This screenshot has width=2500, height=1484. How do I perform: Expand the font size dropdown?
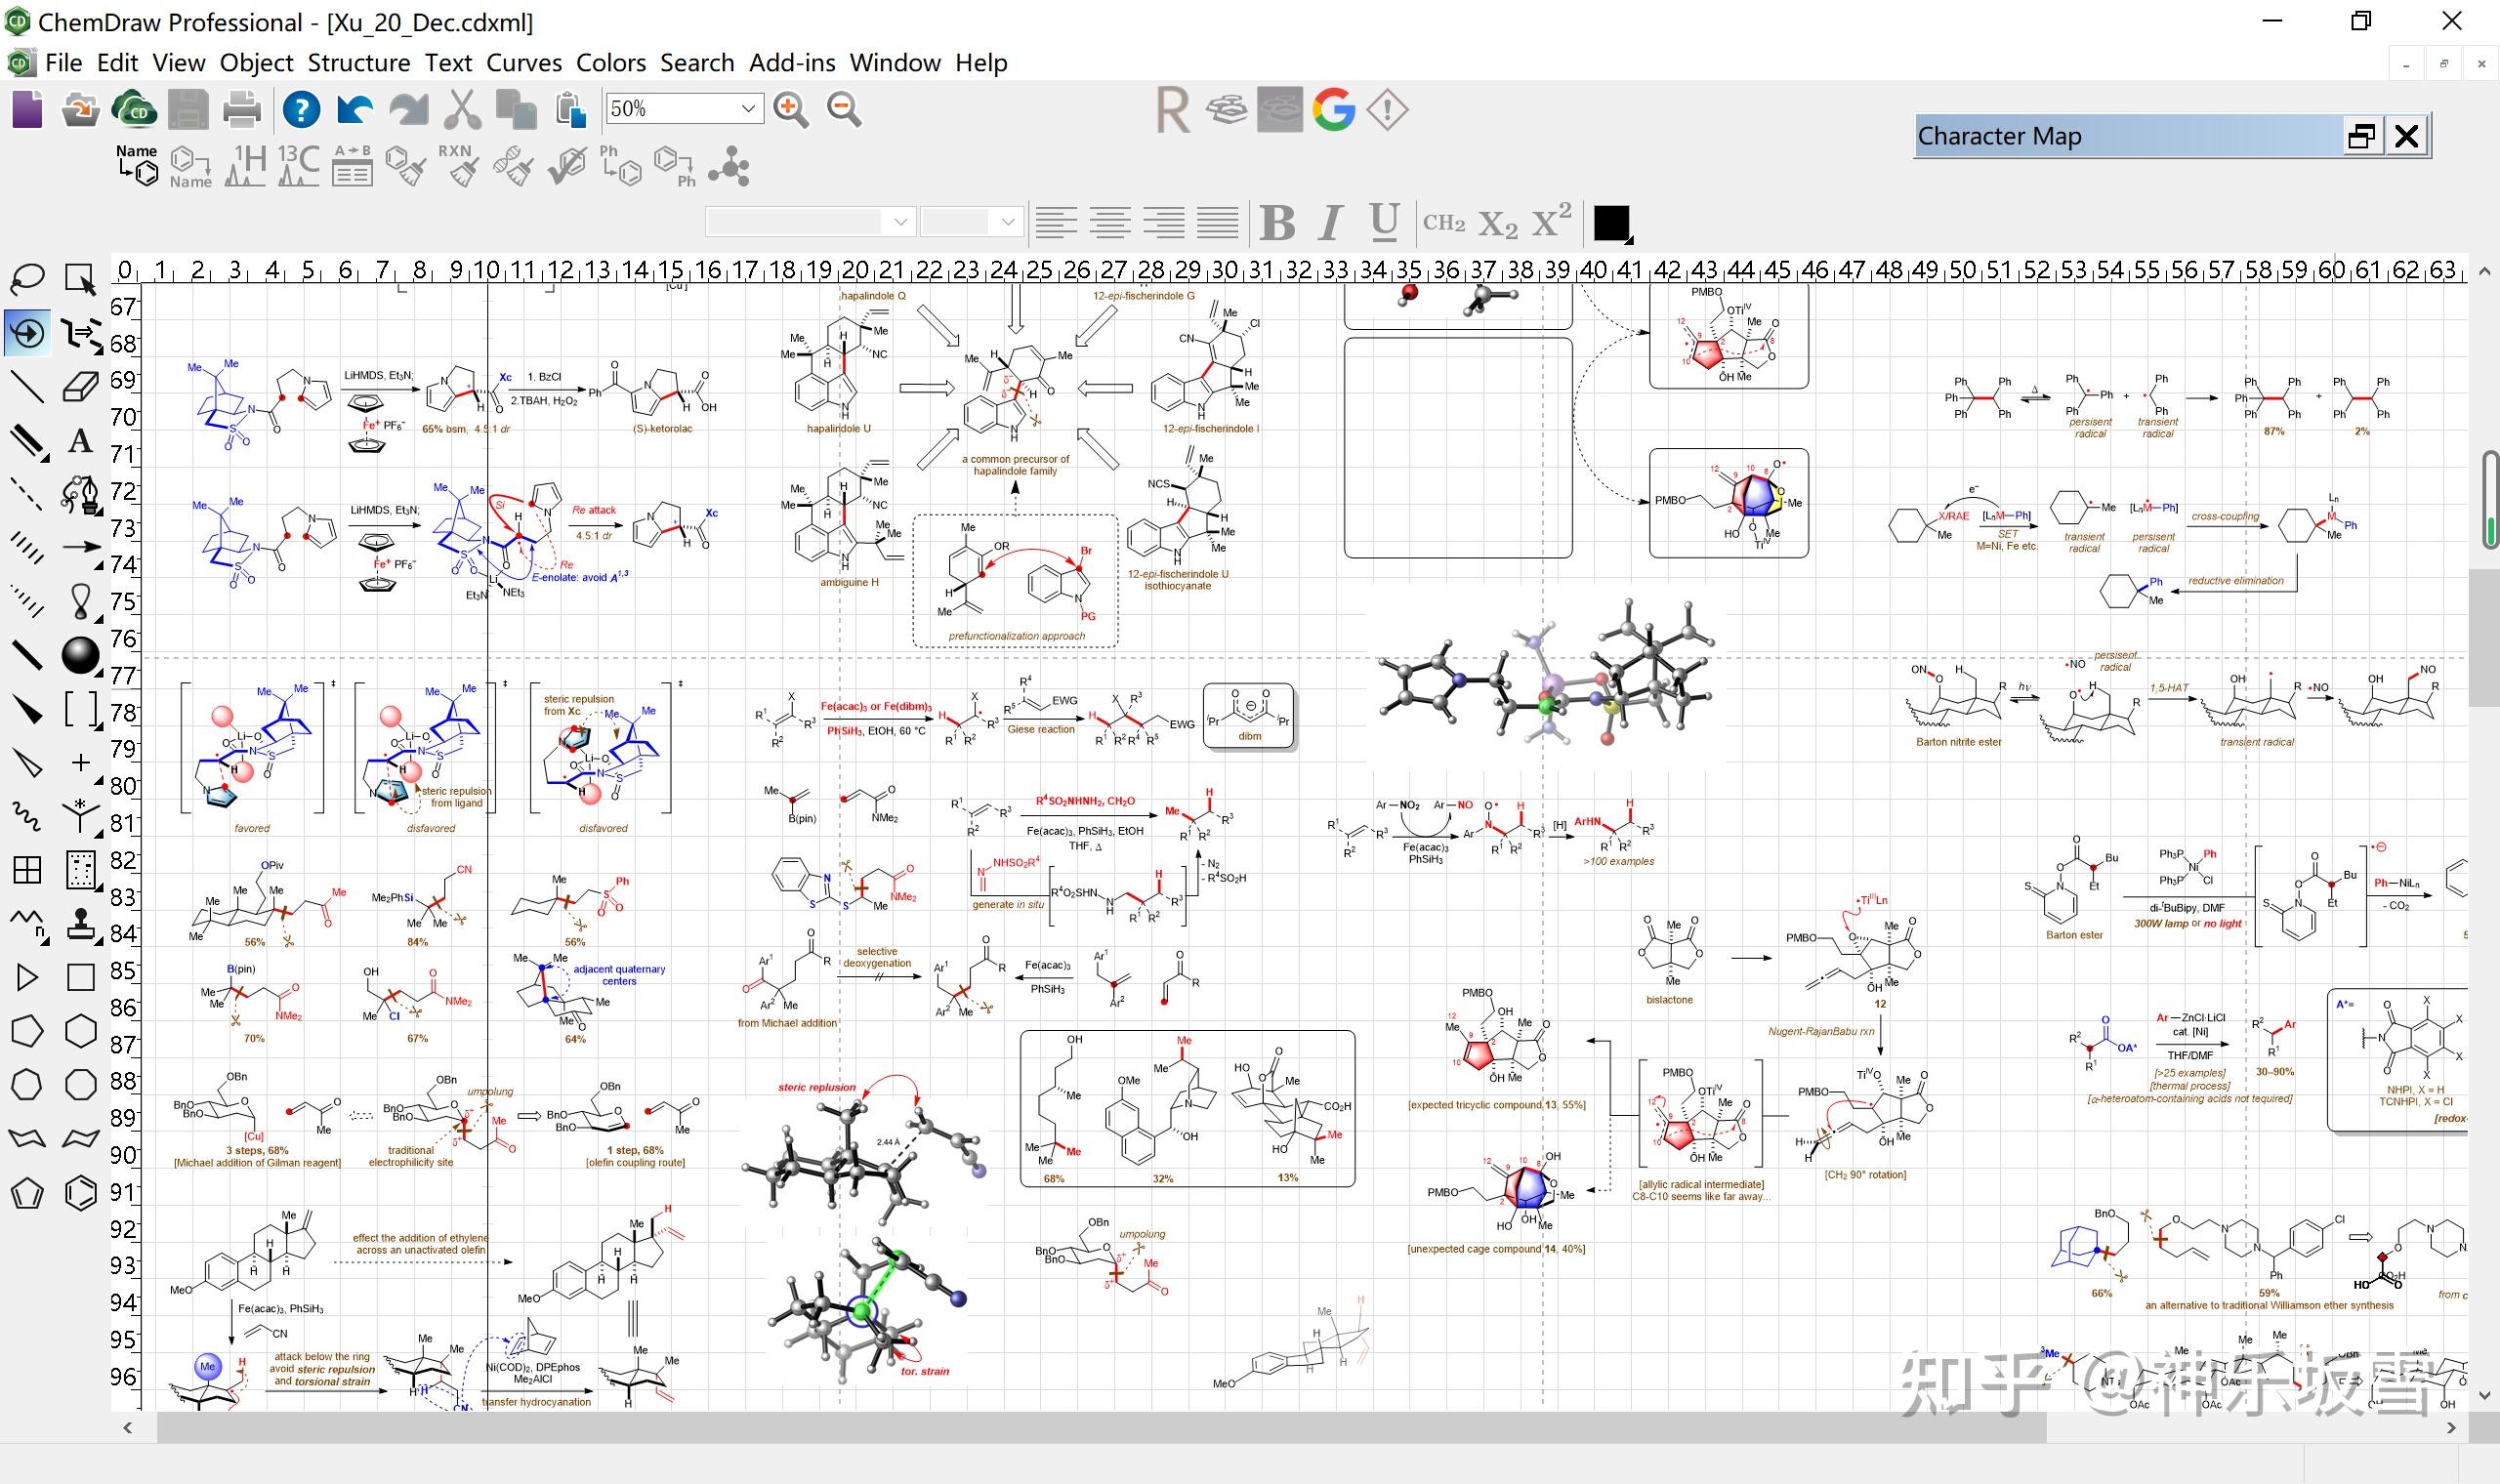coord(1007,222)
